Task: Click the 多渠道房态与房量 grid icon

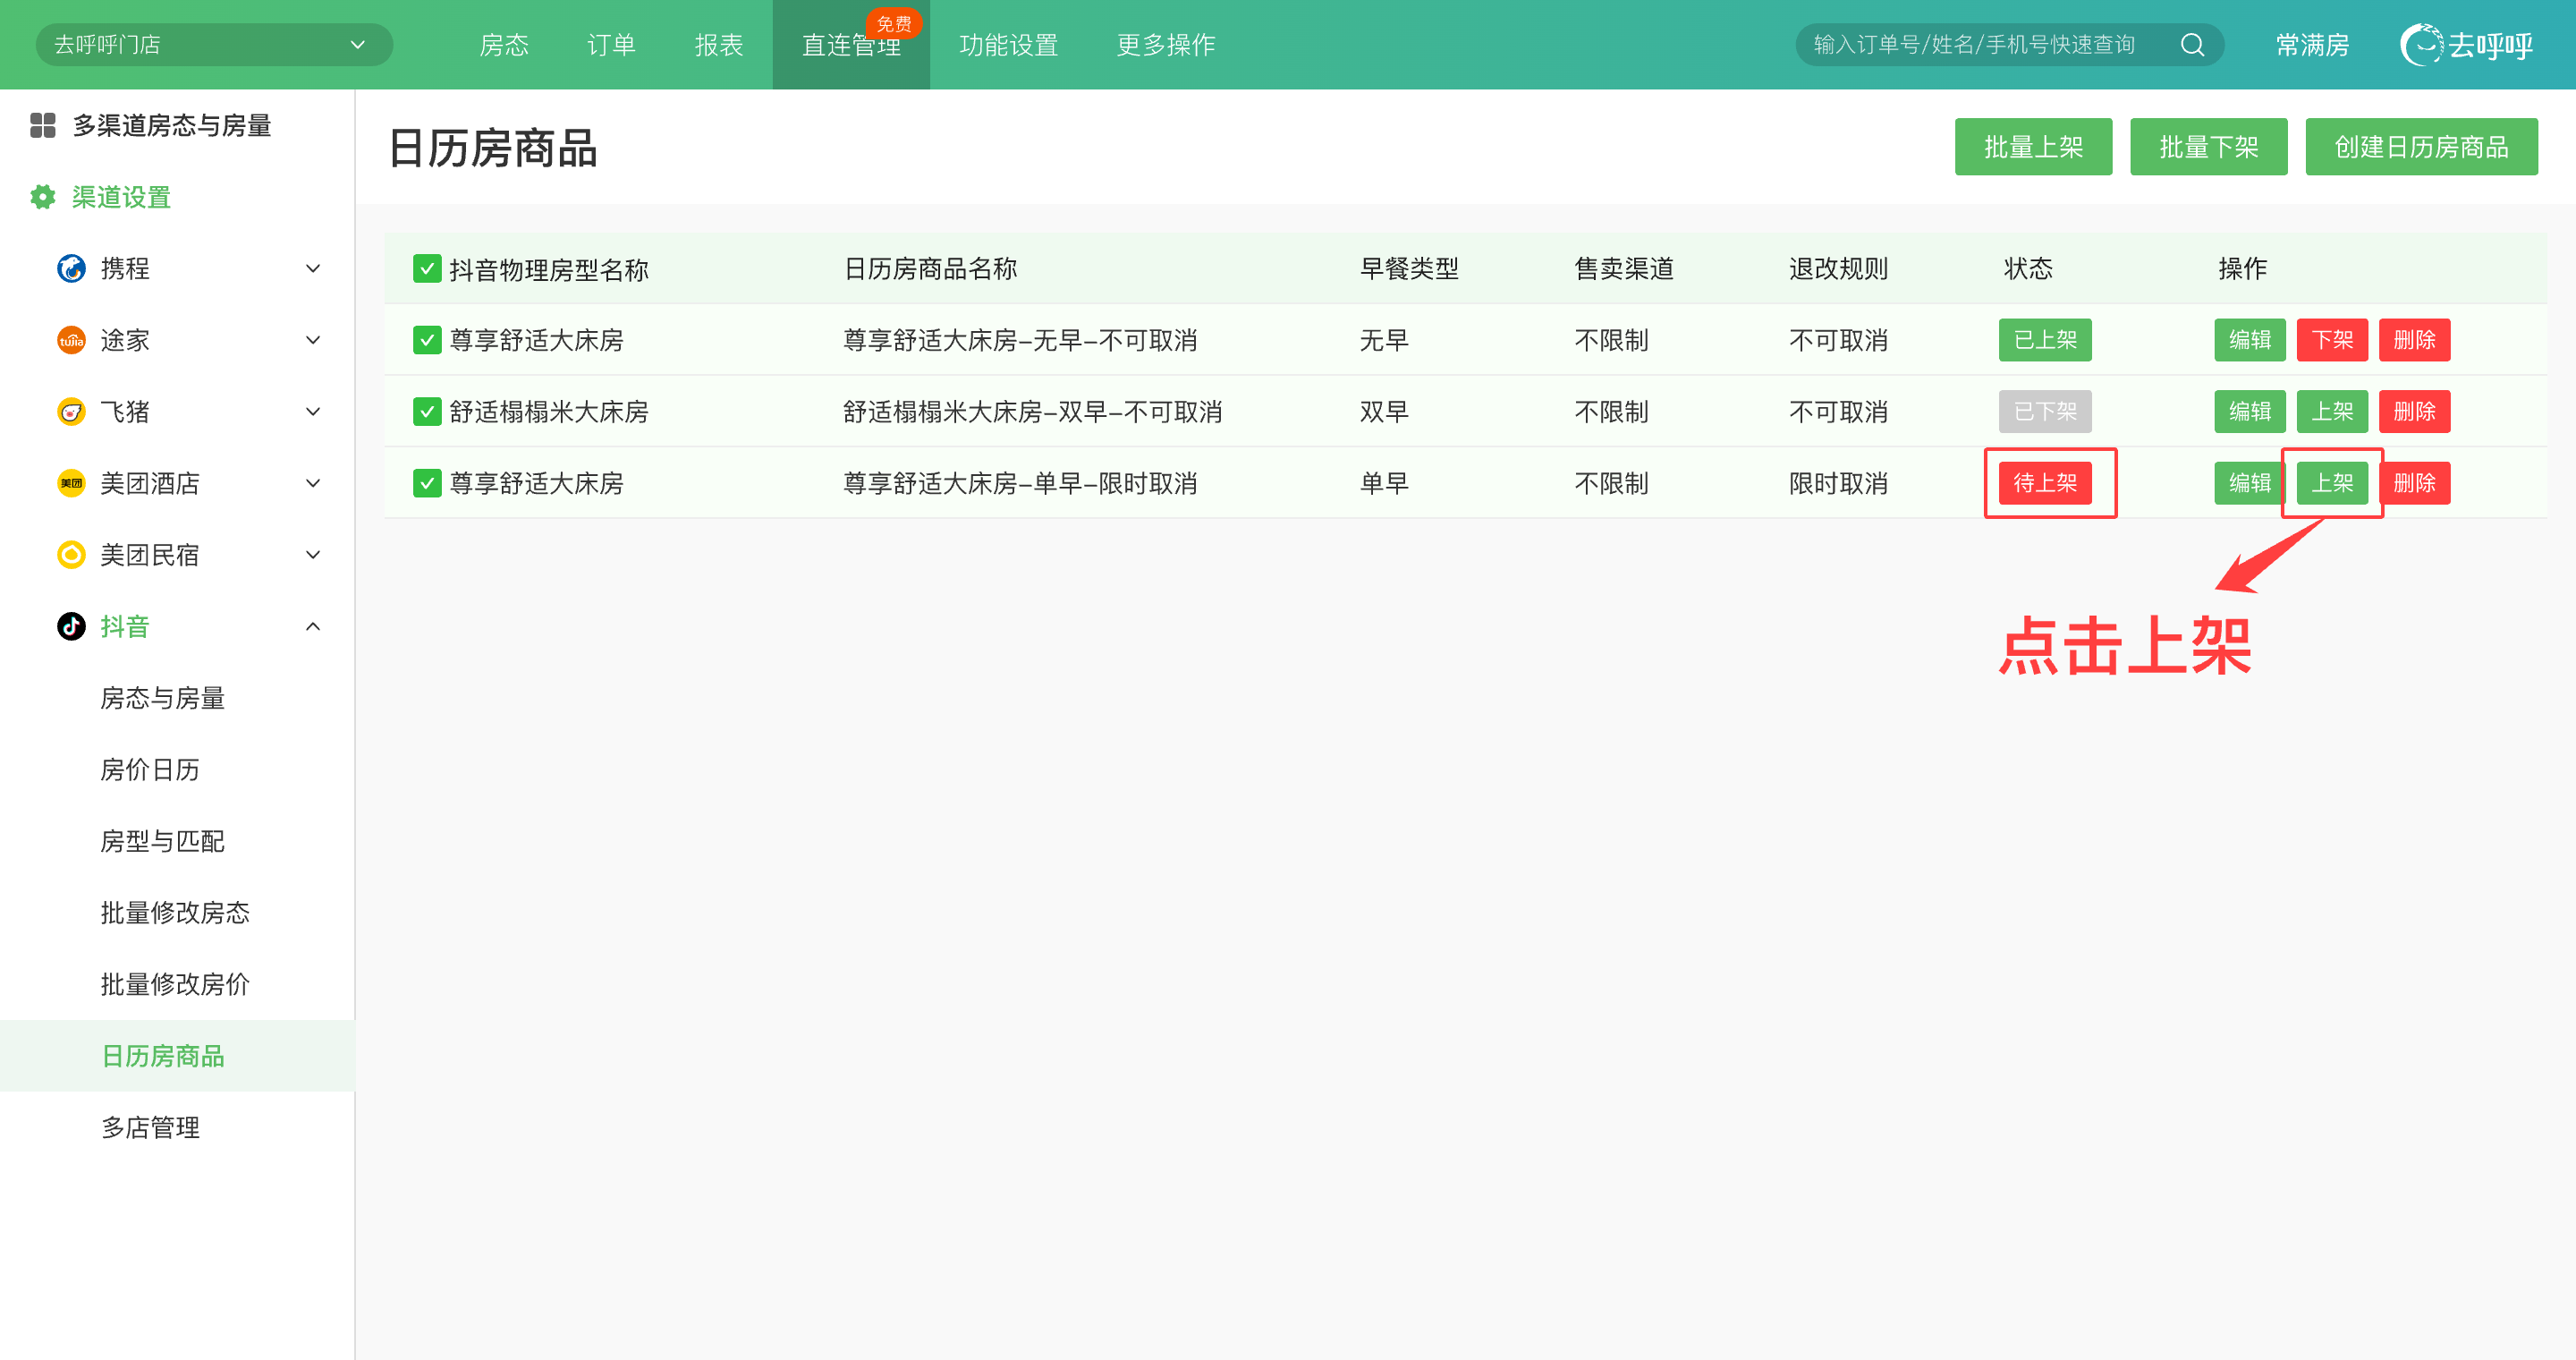Action: [x=42, y=125]
